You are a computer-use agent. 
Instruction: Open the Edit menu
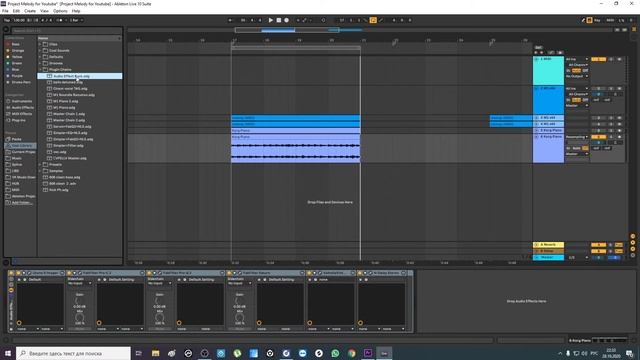coord(16,11)
